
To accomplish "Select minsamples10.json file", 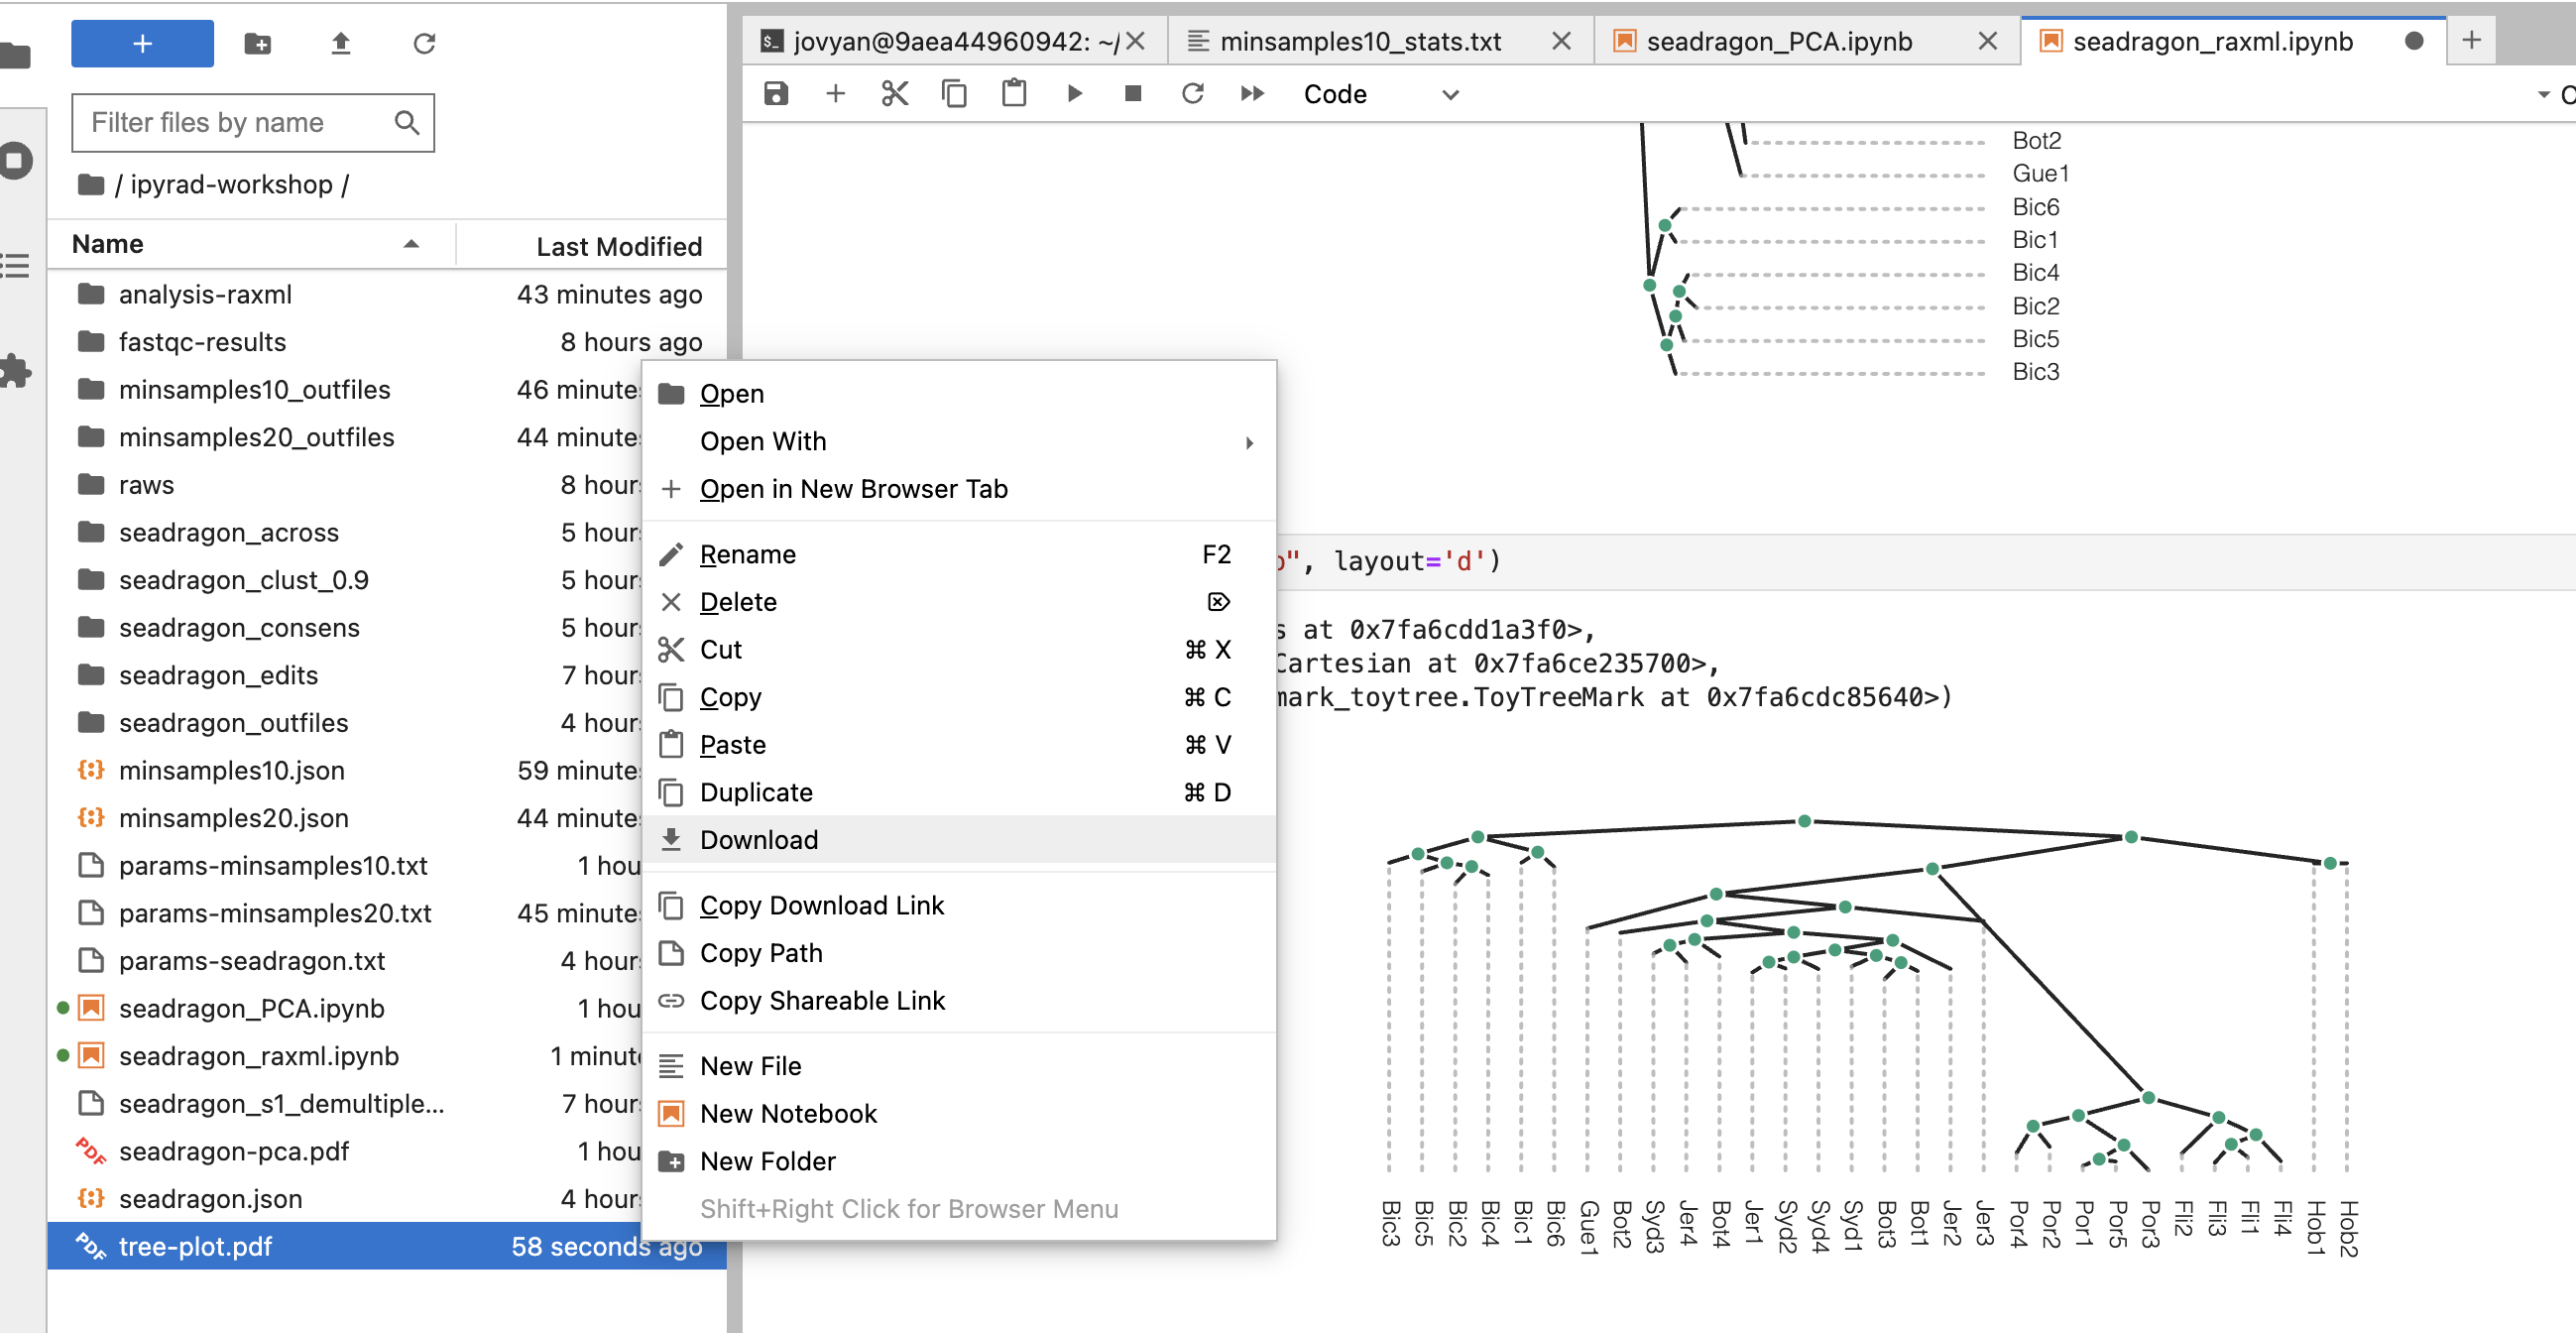I will point(345,771).
